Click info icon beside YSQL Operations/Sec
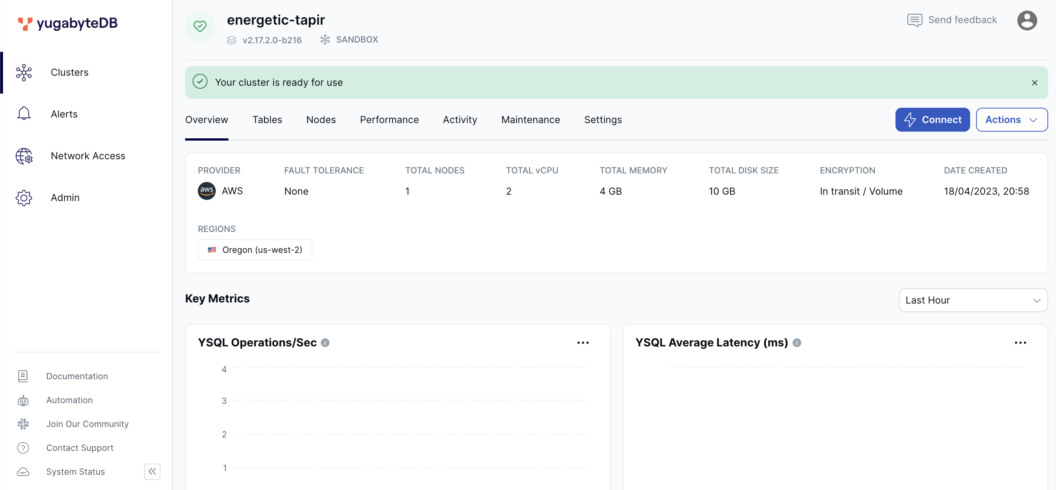Image resolution: width=1056 pixels, height=490 pixels. click(325, 343)
